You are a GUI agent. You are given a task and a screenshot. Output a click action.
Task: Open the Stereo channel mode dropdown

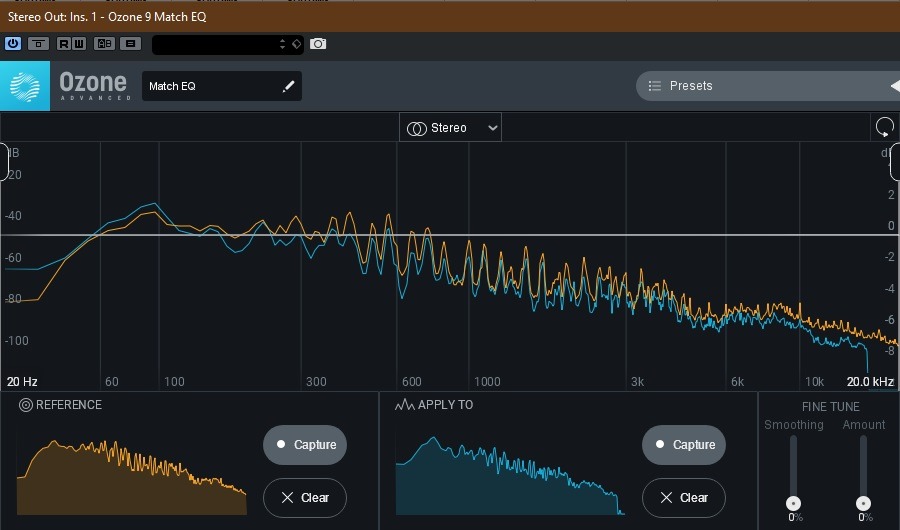pos(450,127)
